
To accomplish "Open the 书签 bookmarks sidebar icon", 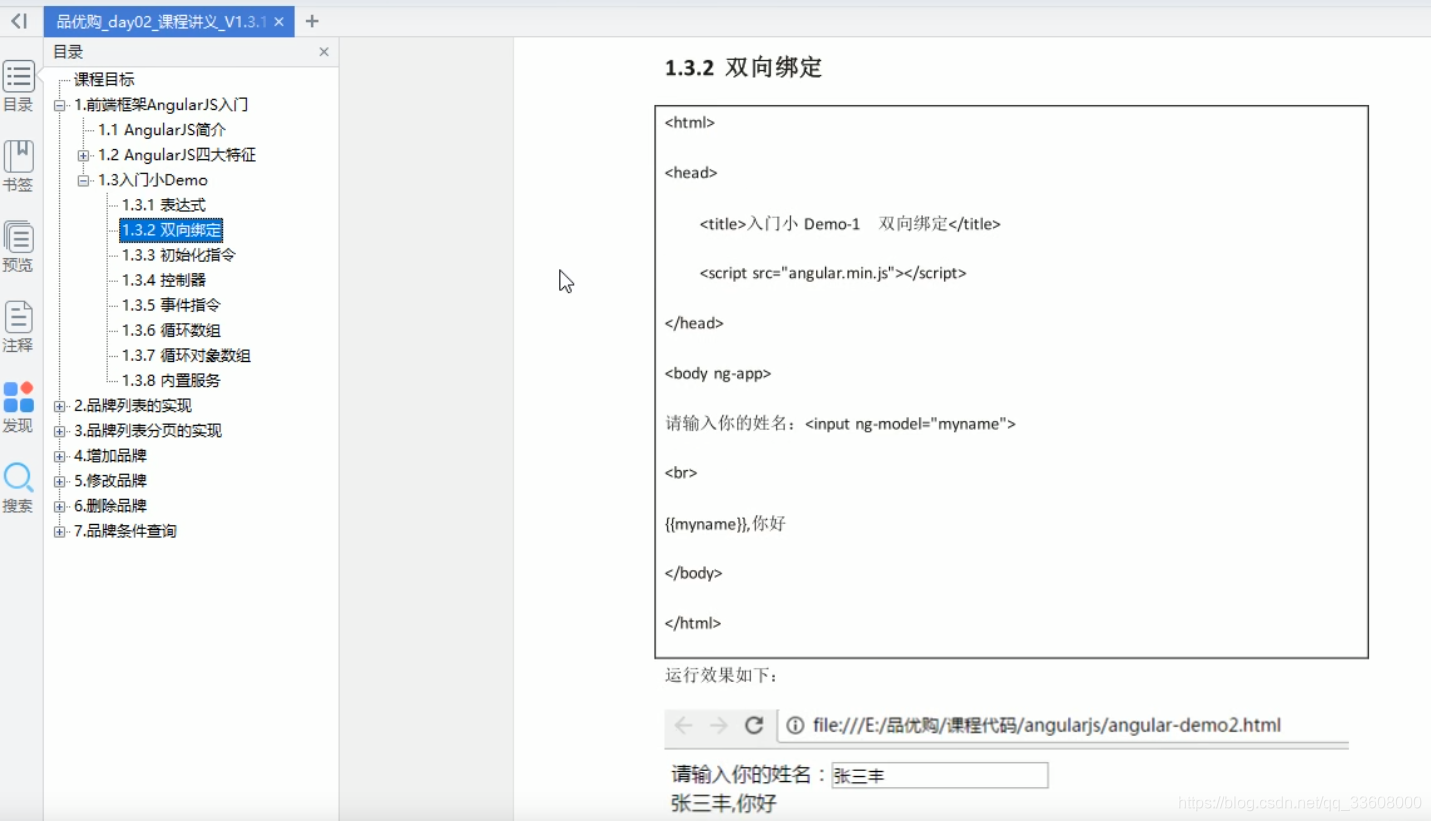I will tap(18, 166).
